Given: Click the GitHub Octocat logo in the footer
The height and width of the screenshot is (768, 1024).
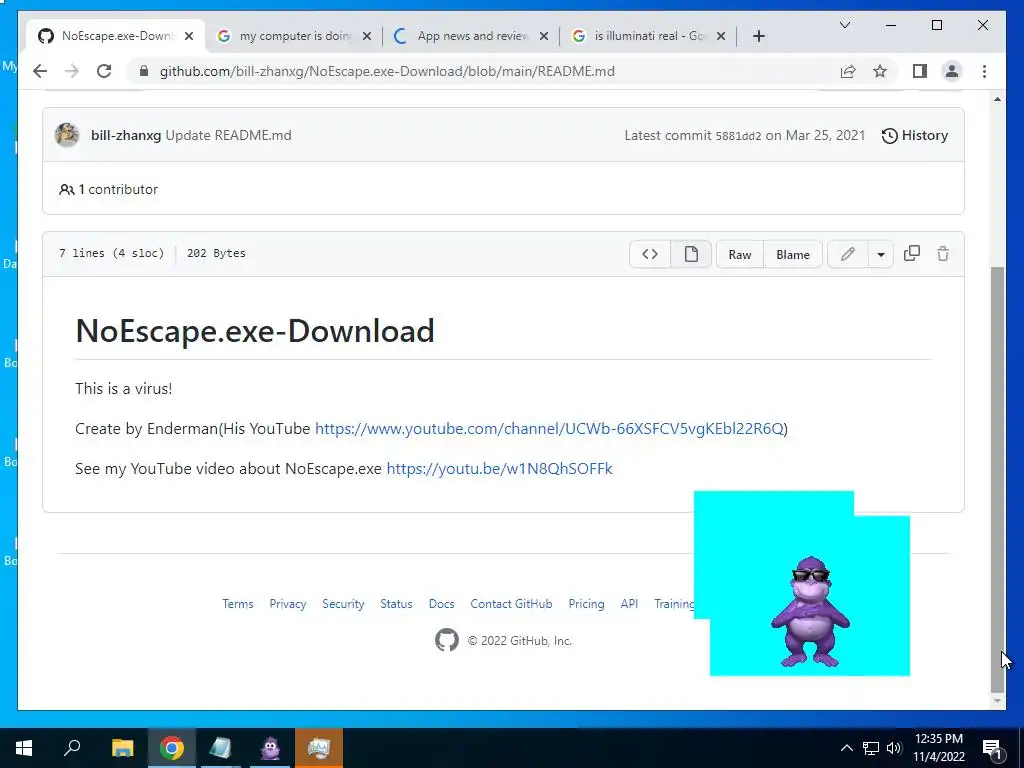Looking at the screenshot, I should pyautogui.click(x=447, y=640).
